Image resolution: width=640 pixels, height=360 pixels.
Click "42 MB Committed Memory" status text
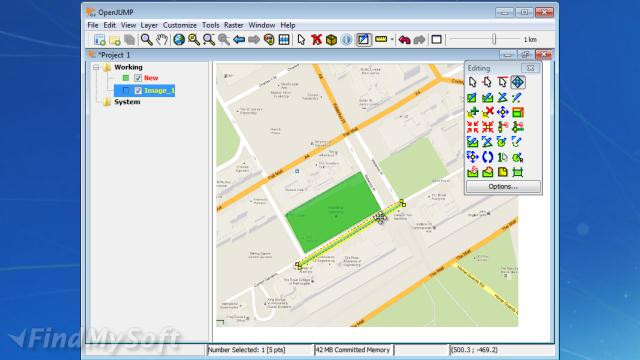[x=353, y=350]
